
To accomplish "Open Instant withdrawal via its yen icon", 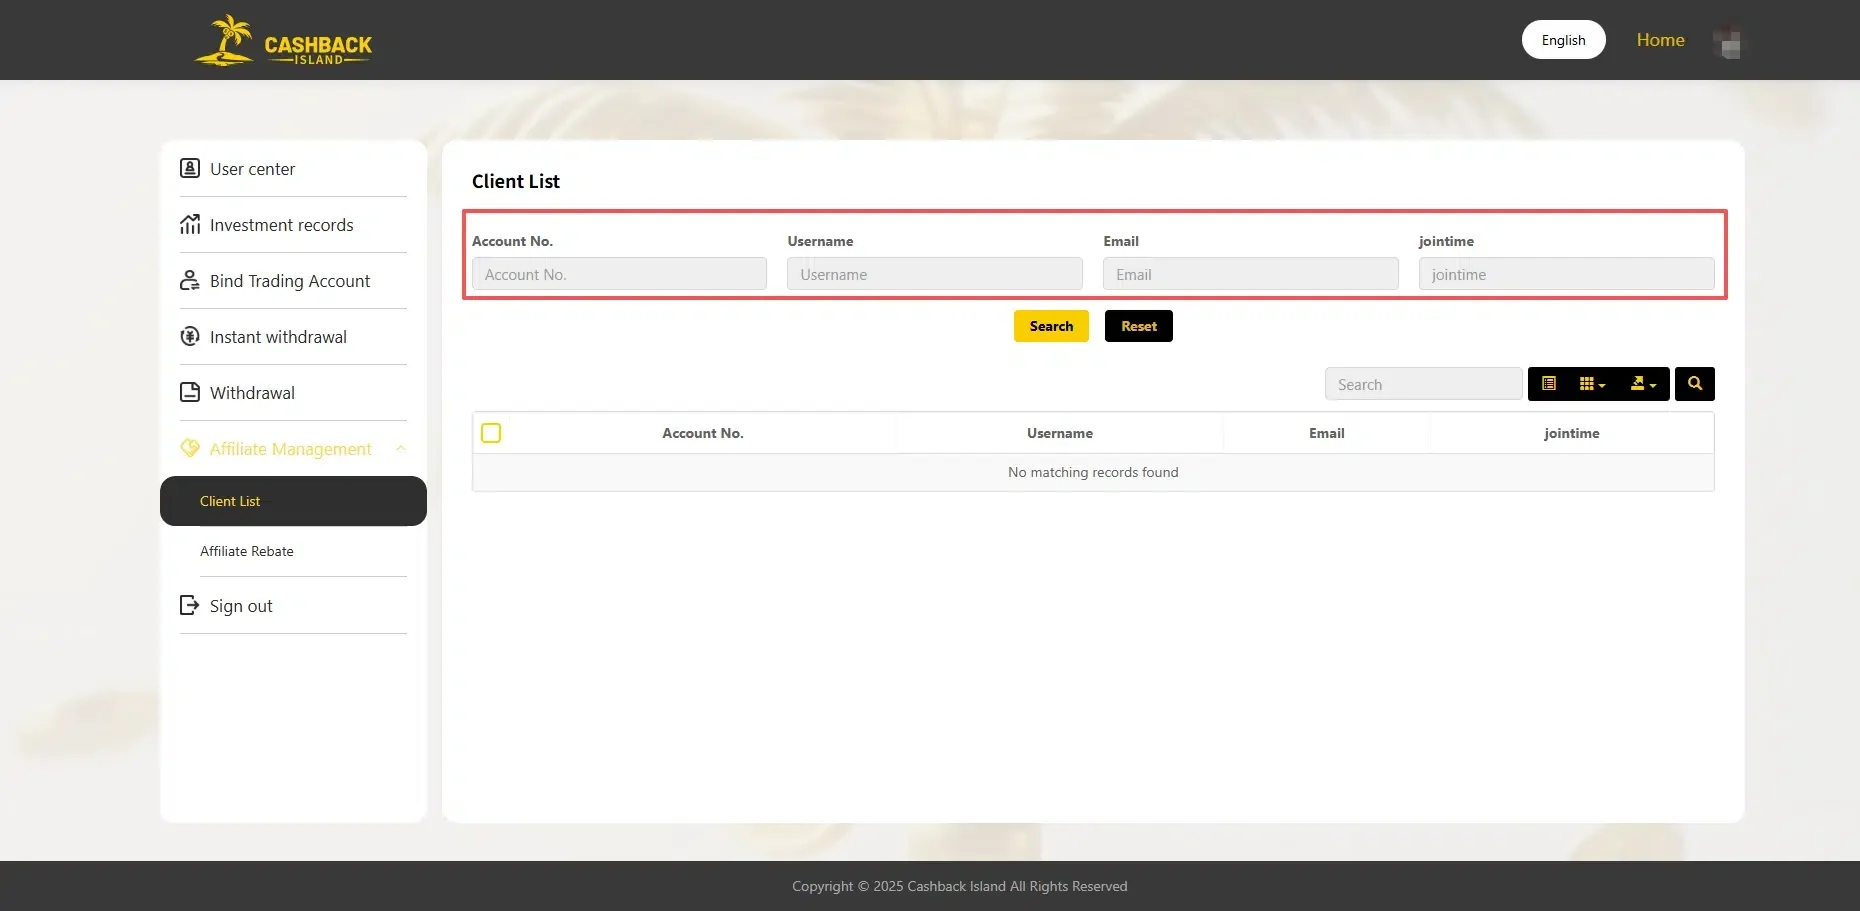I will [190, 336].
